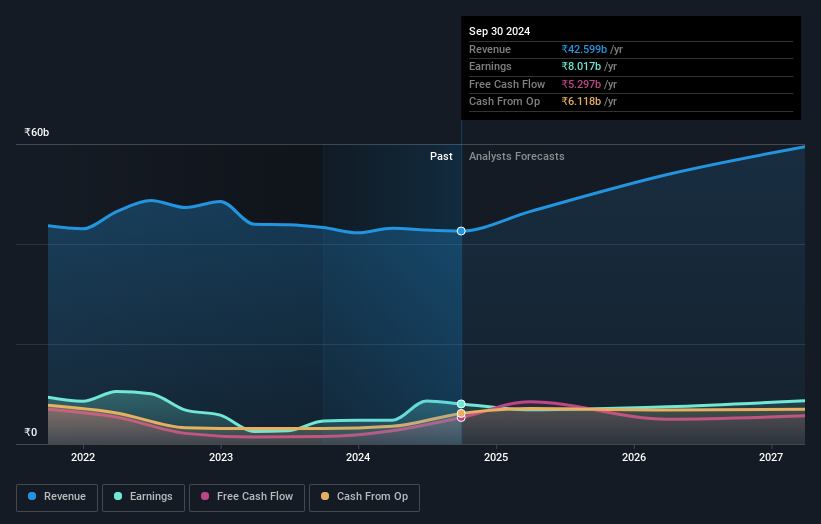Click the blue Revenue legend dot
This screenshot has height=524, width=821.
[x=32, y=496]
